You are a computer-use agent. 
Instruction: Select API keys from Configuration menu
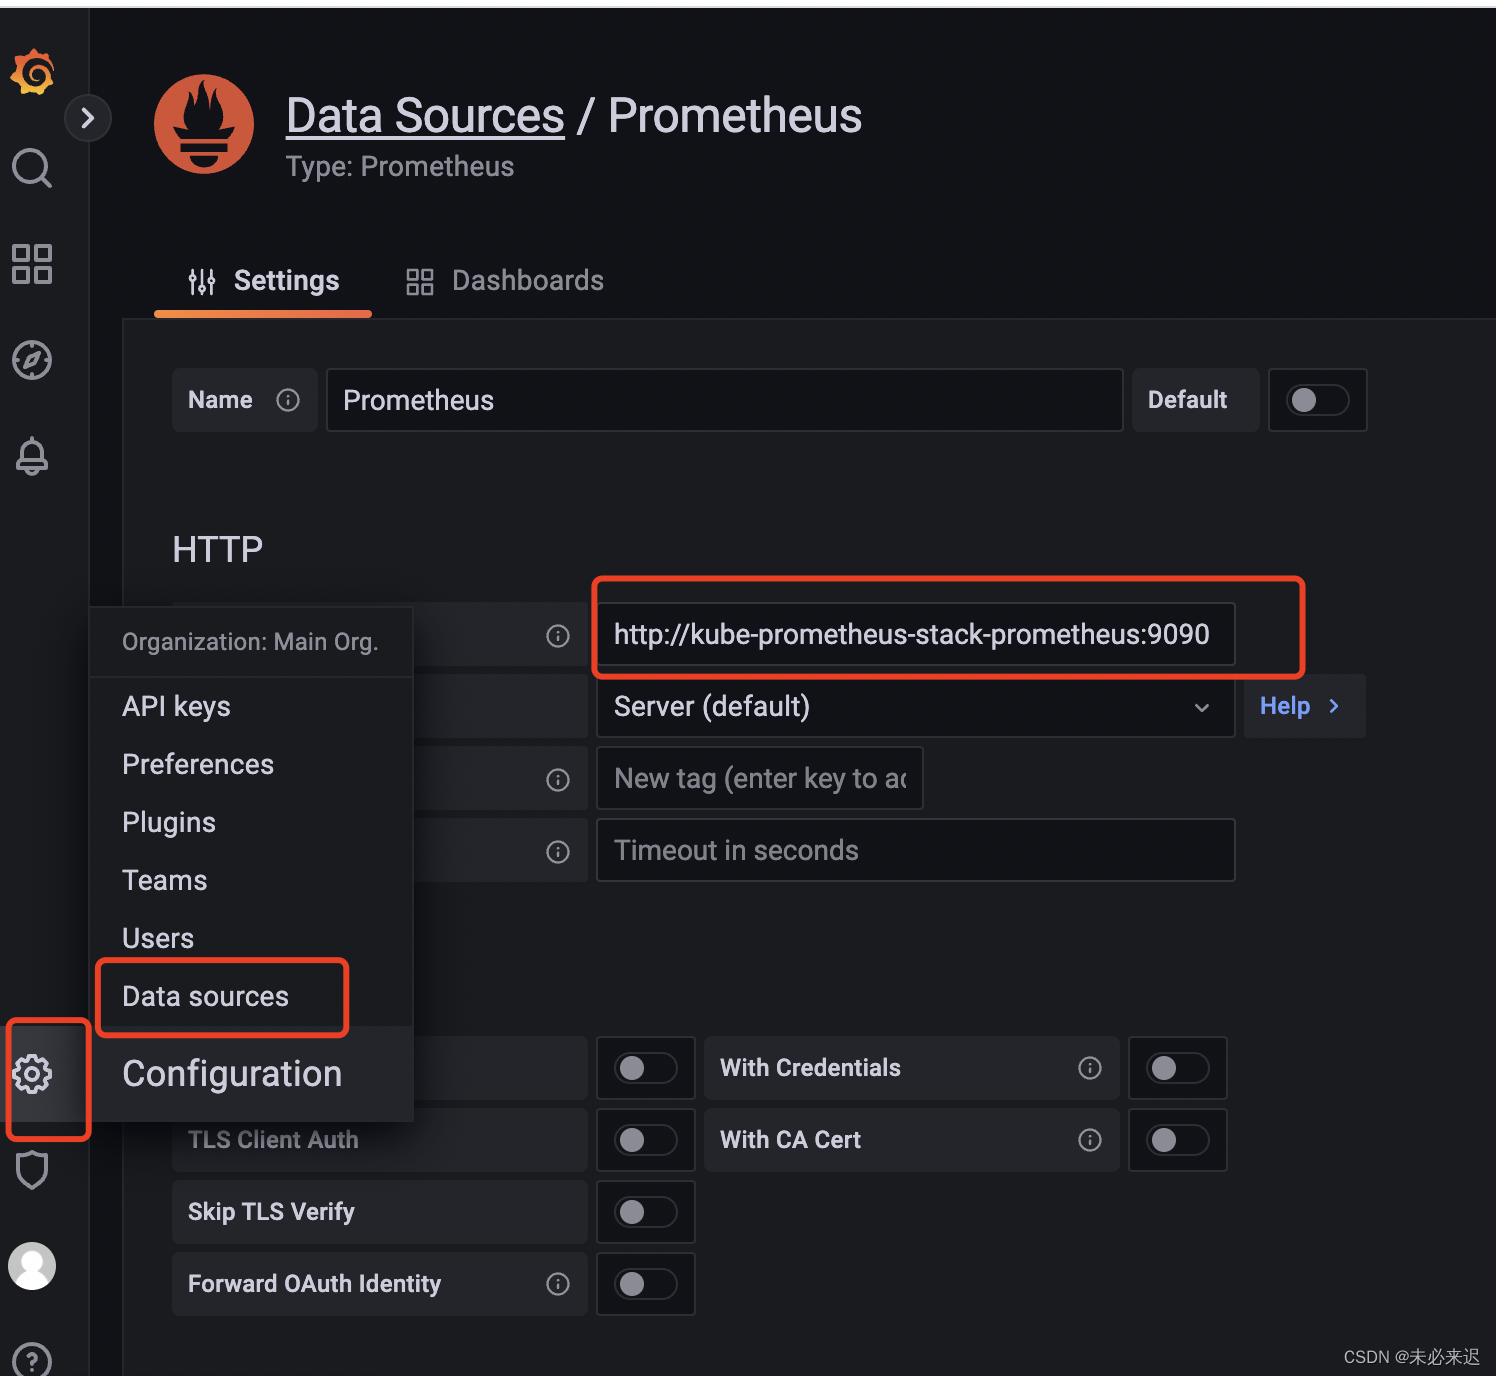(x=176, y=707)
